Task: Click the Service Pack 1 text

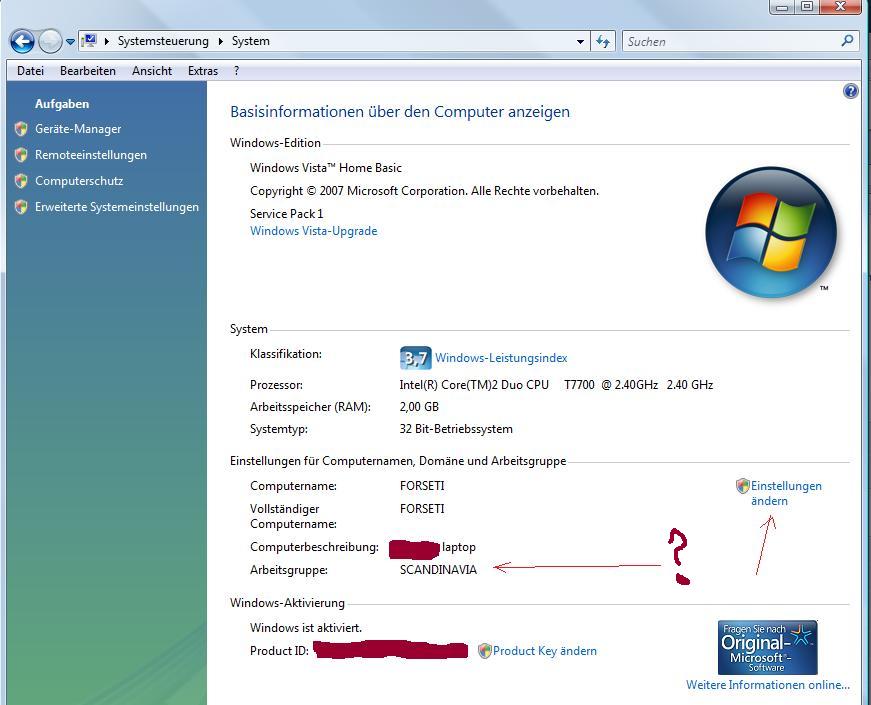Action: point(286,214)
